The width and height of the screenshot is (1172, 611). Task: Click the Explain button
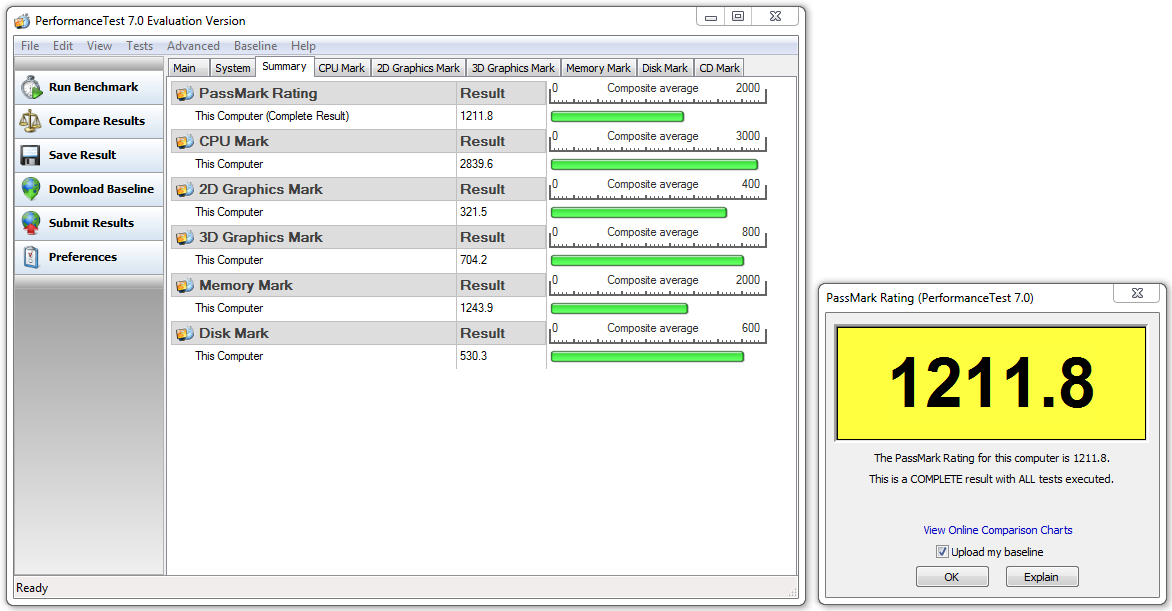pos(1041,577)
